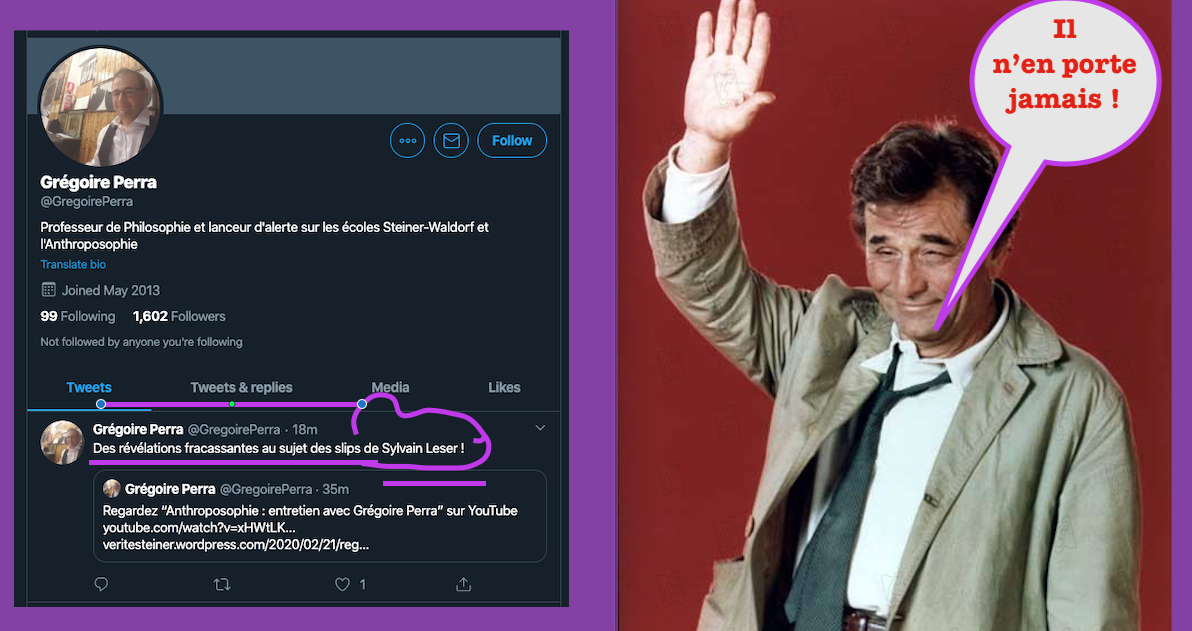The image size is (1192, 631).
Task: Click the small avatar beside the slips tweet
Action: (x=61, y=443)
